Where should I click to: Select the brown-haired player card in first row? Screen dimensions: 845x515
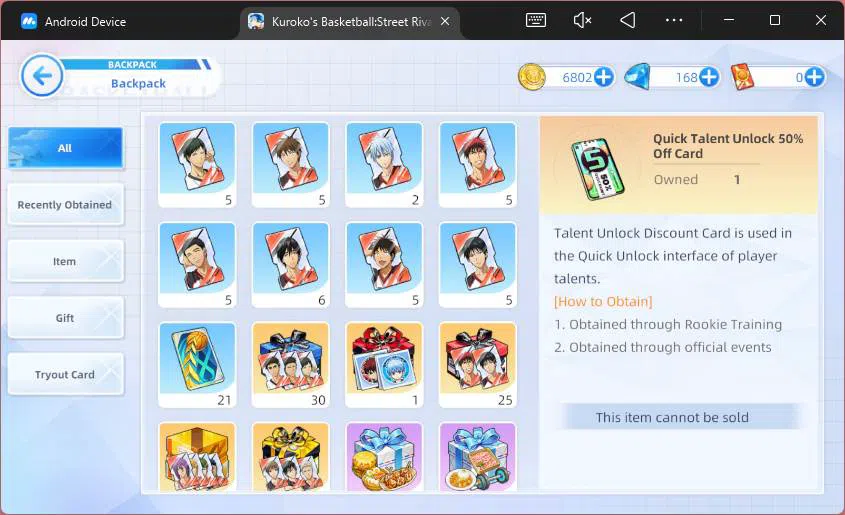(x=290, y=165)
